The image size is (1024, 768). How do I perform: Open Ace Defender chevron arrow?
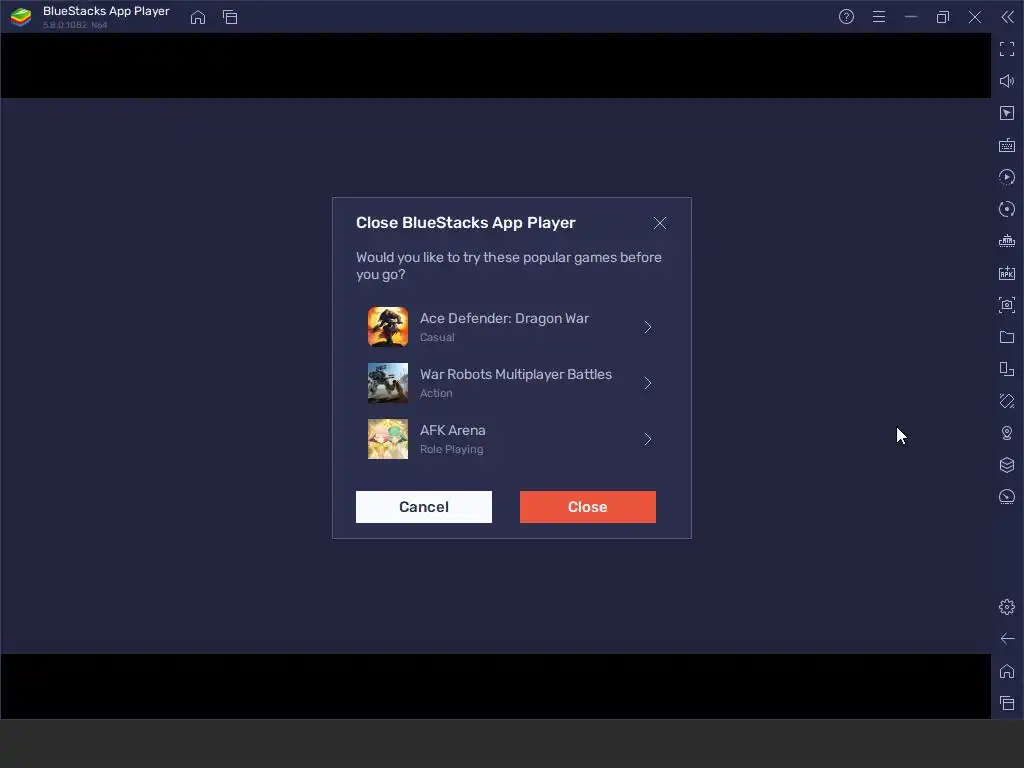[648, 327]
